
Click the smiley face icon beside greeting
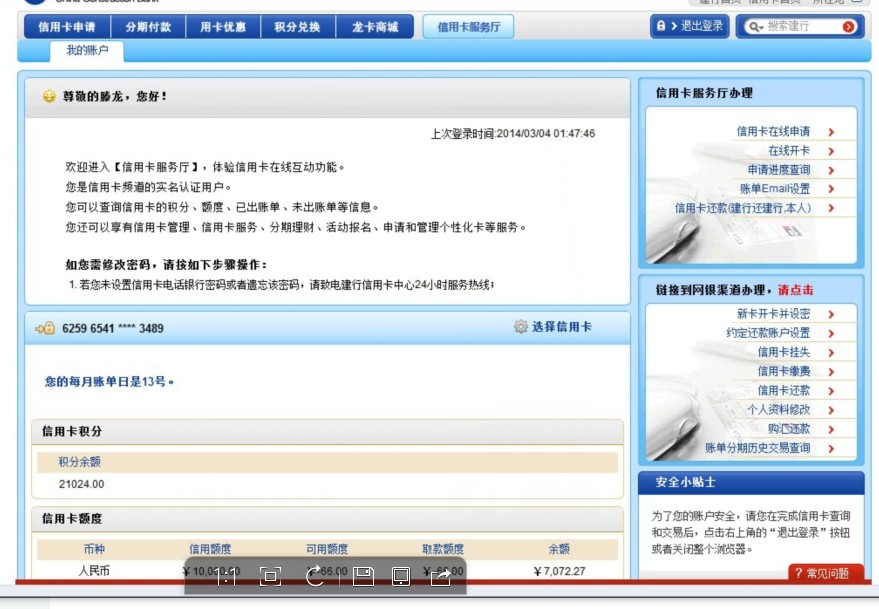pos(49,96)
